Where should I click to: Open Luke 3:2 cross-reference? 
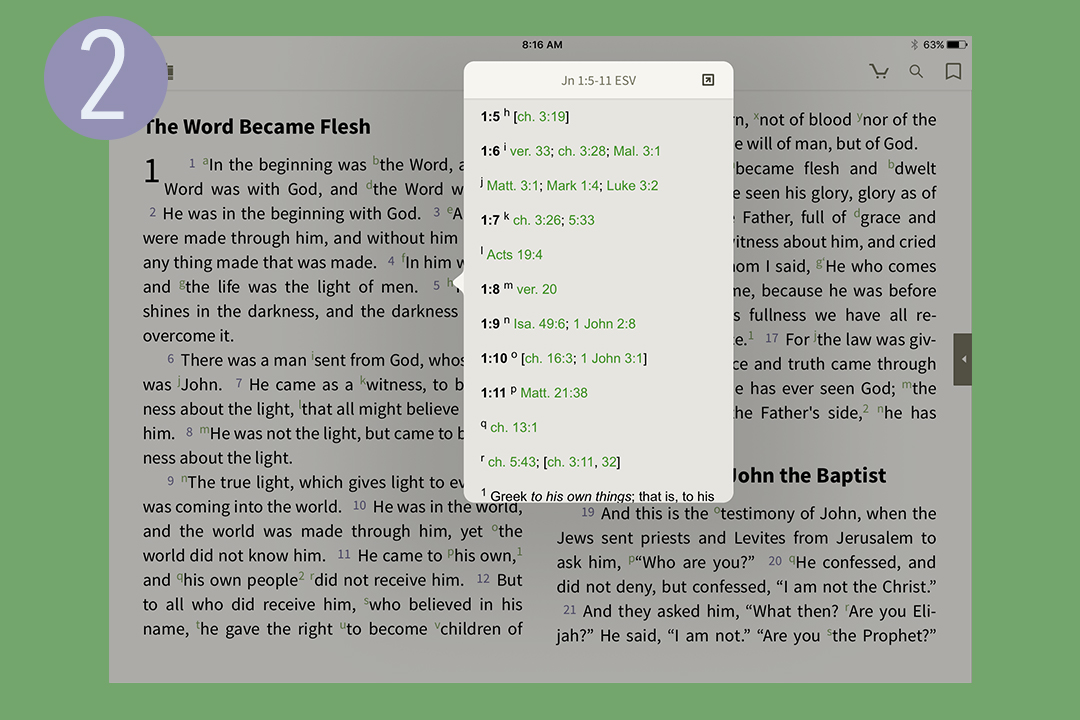(632, 186)
